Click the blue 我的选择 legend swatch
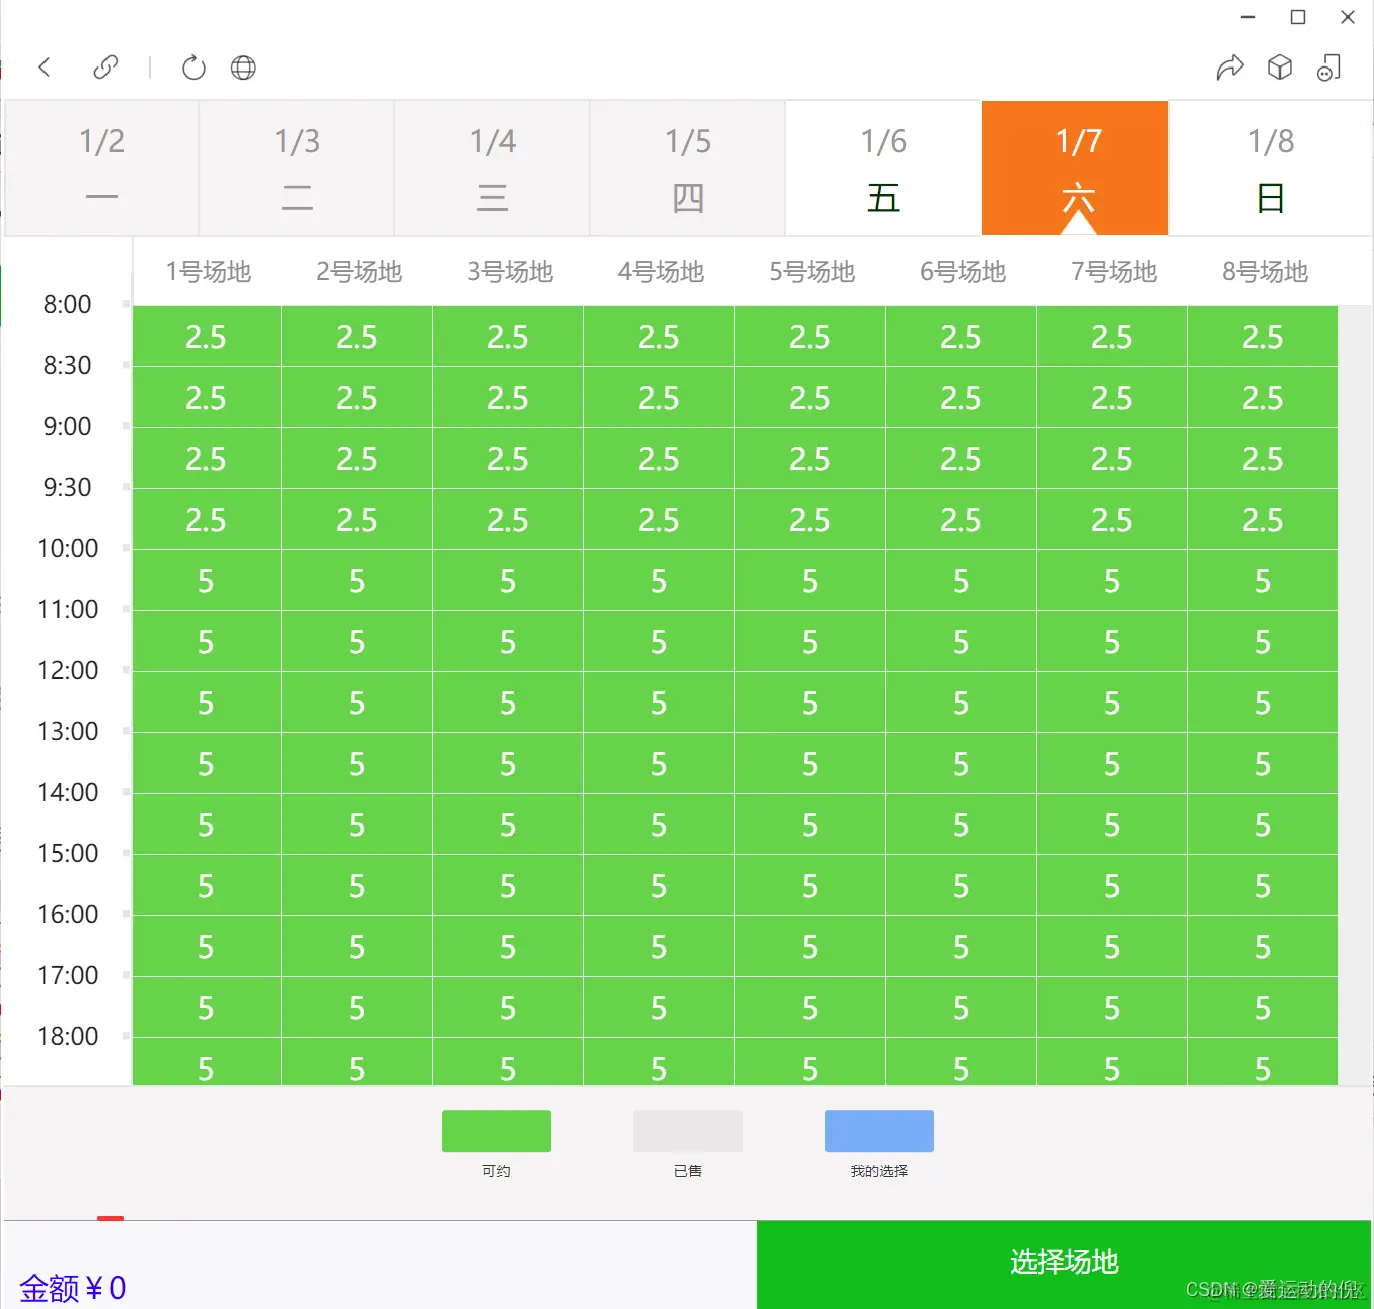1374x1309 pixels. pyautogui.click(x=879, y=1131)
